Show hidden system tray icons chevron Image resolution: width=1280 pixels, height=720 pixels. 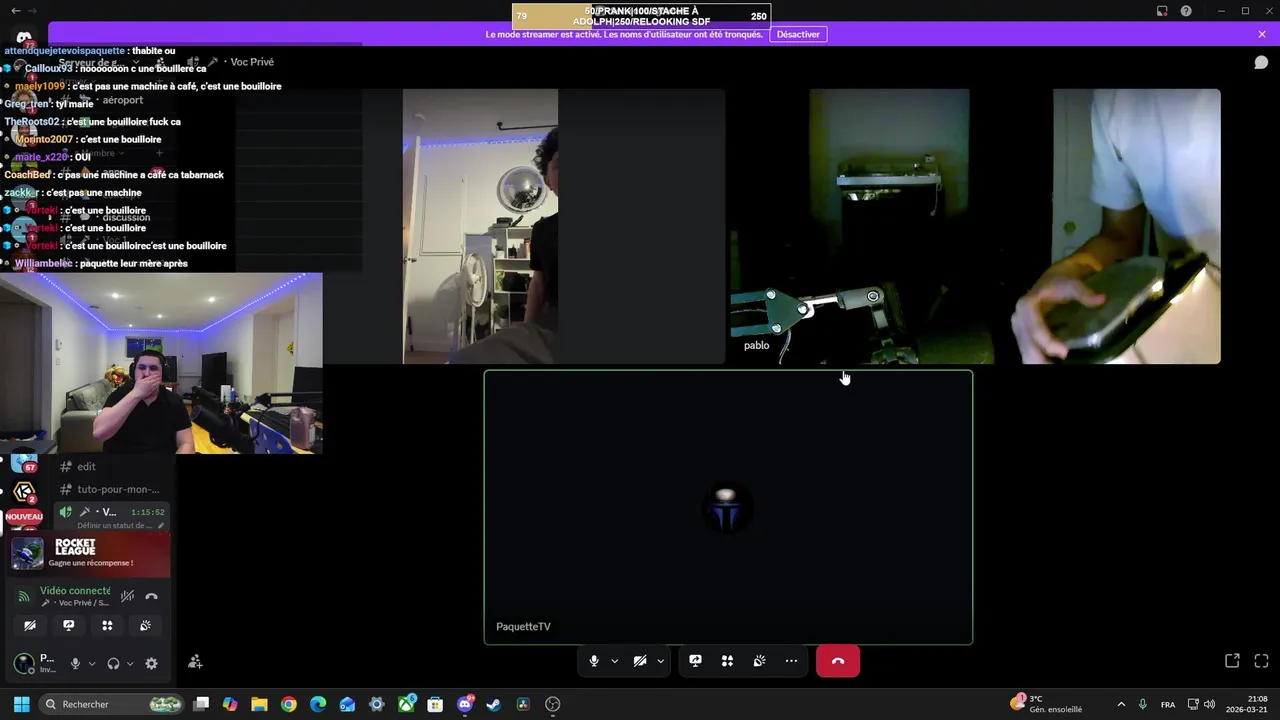click(1120, 704)
